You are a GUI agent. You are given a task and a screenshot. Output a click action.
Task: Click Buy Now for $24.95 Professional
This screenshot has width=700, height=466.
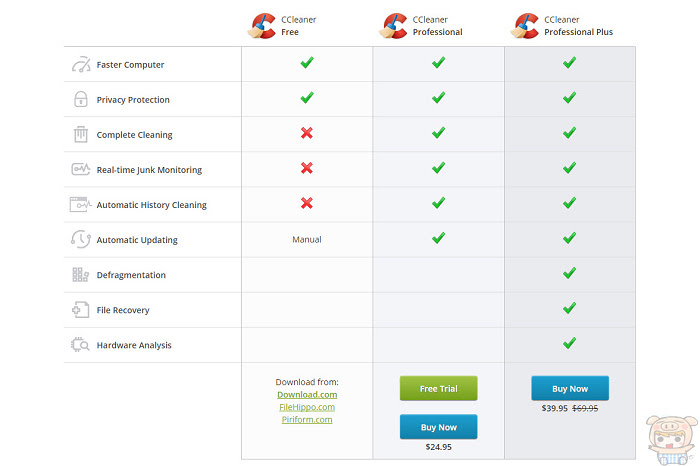point(438,427)
